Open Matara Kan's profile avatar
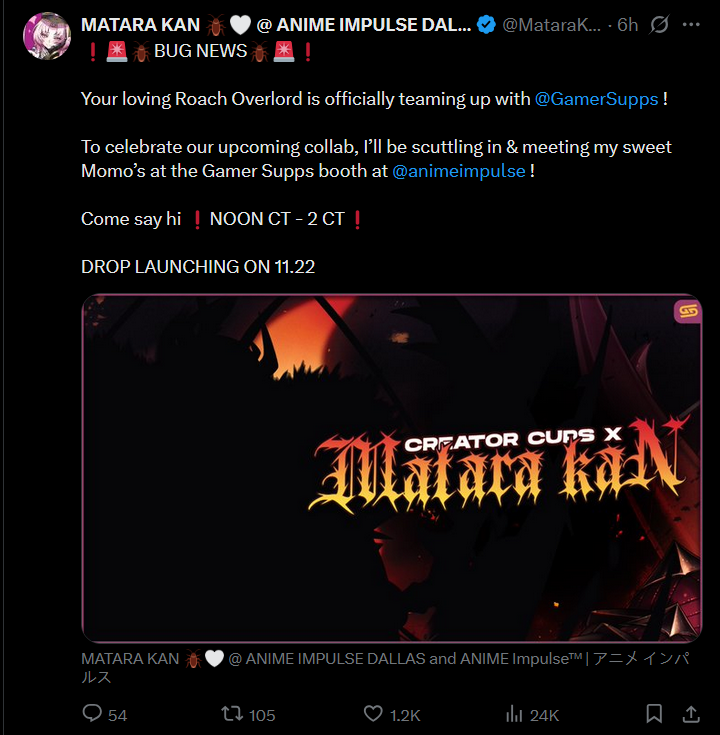The height and width of the screenshot is (735, 720). pos(47,36)
